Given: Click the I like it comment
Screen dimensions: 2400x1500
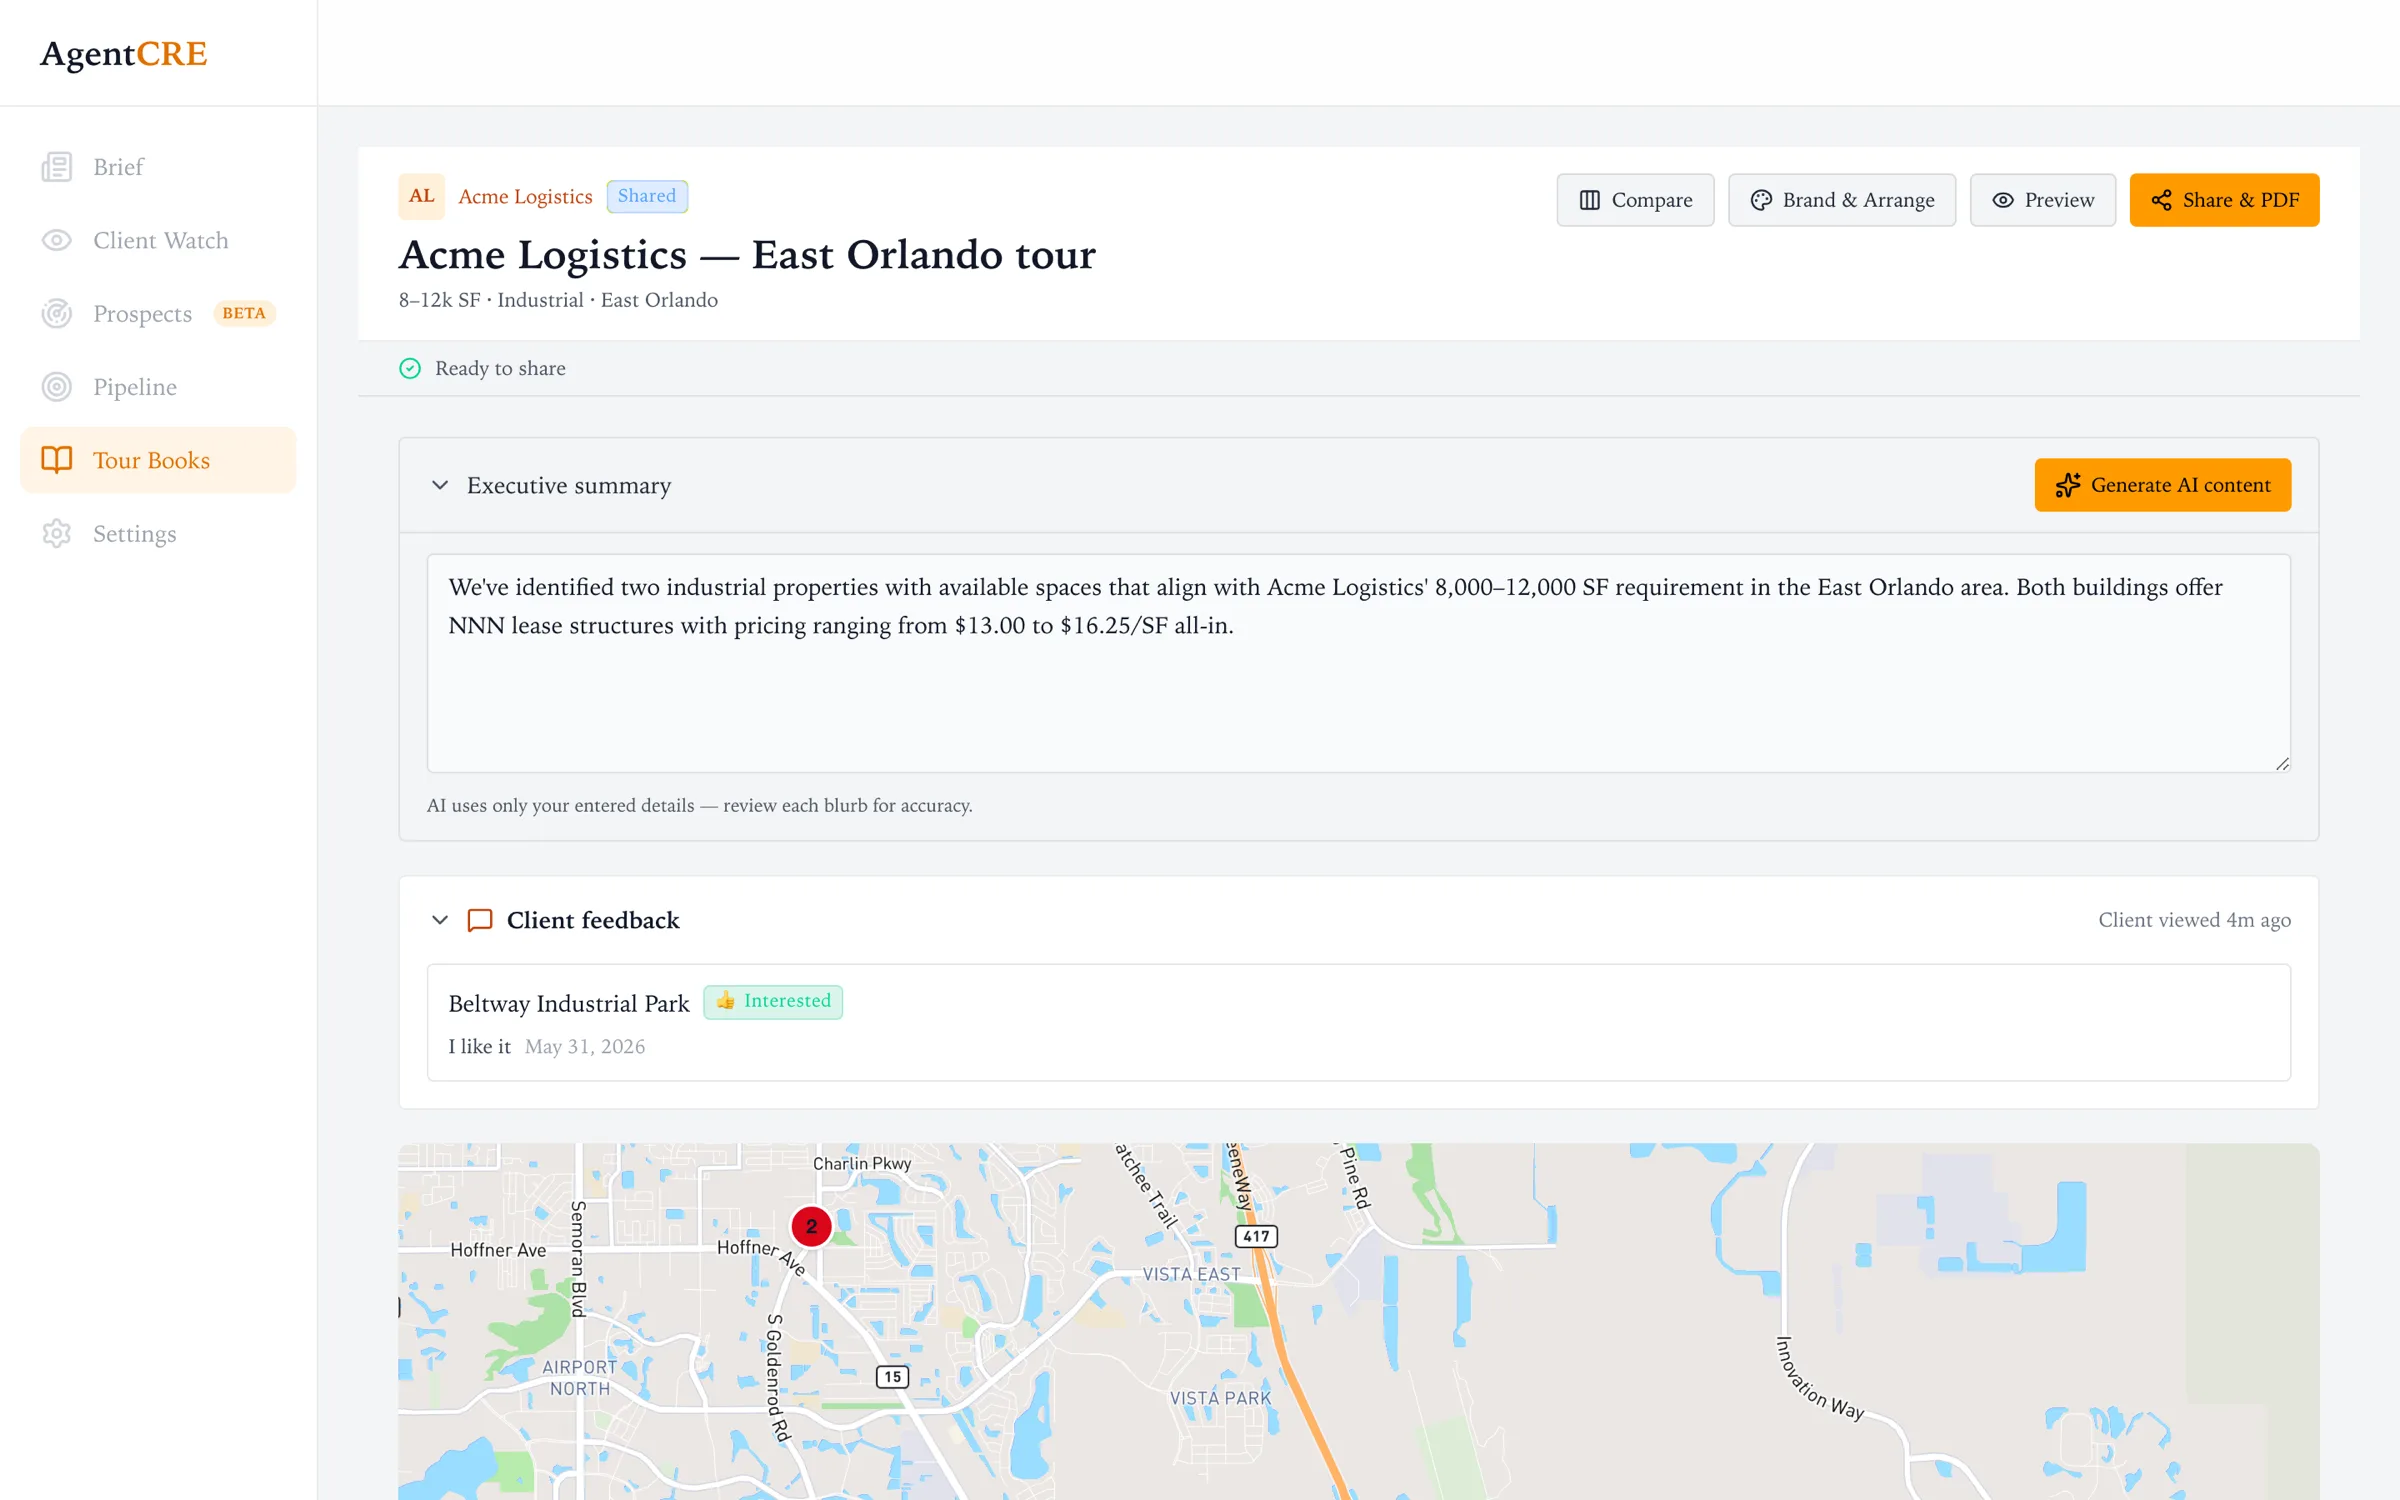Looking at the screenshot, I should click(479, 1046).
